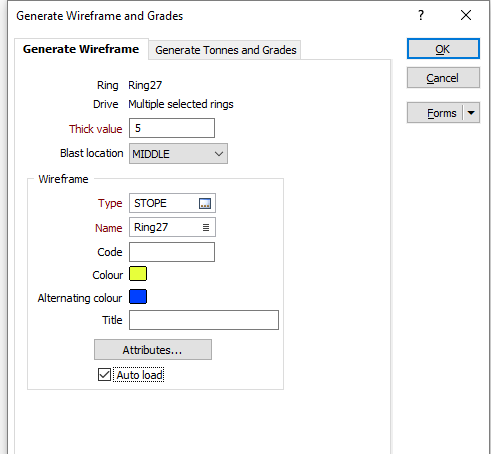Click into the Code input field
The height and width of the screenshot is (454, 491).
coord(172,252)
